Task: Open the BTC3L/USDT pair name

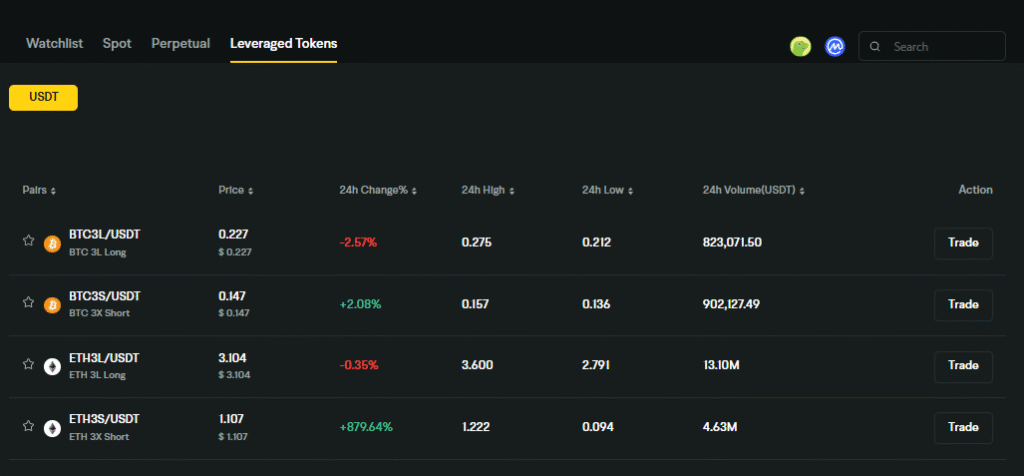Action: point(104,234)
